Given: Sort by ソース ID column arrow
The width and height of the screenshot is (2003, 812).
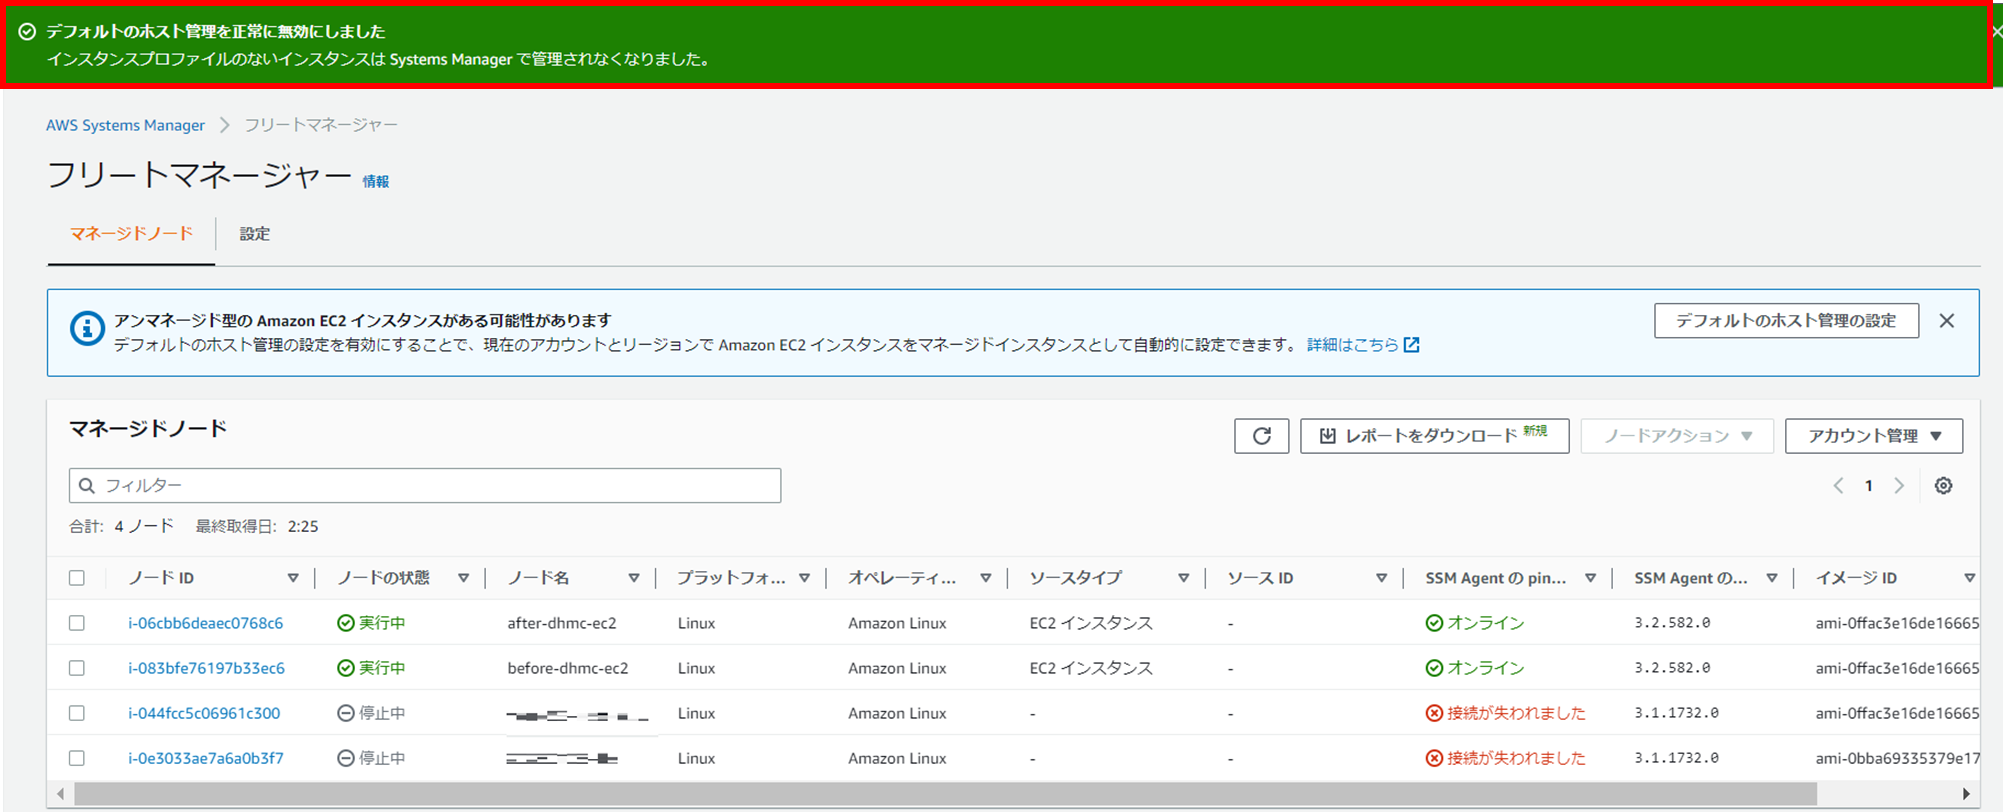Looking at the screenshot, I should point(1382,578).
